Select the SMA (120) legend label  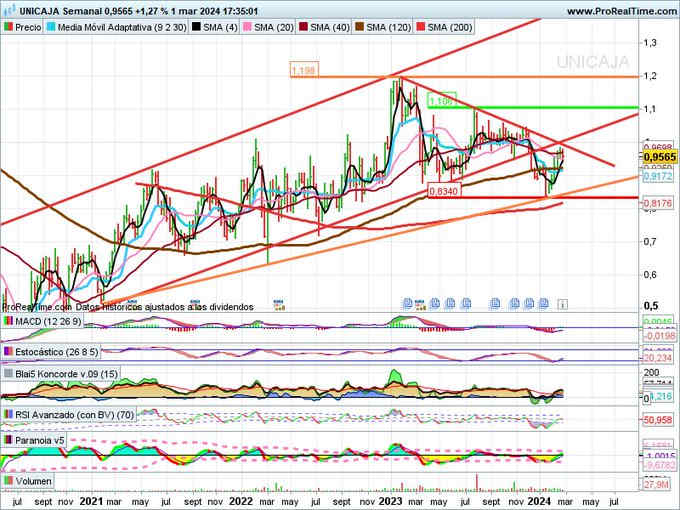389,27
